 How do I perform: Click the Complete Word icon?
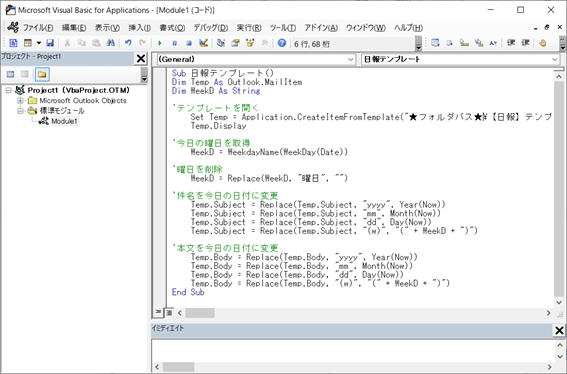point(493,43)
